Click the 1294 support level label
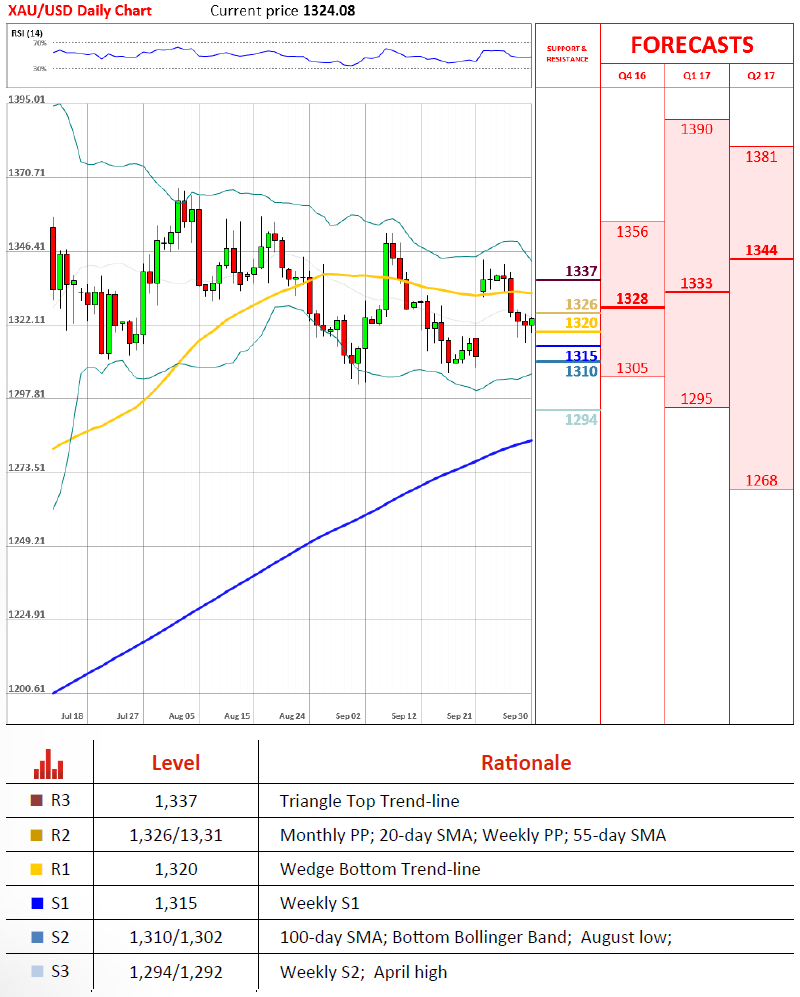The image size is (800, 997). pos(581,420)
